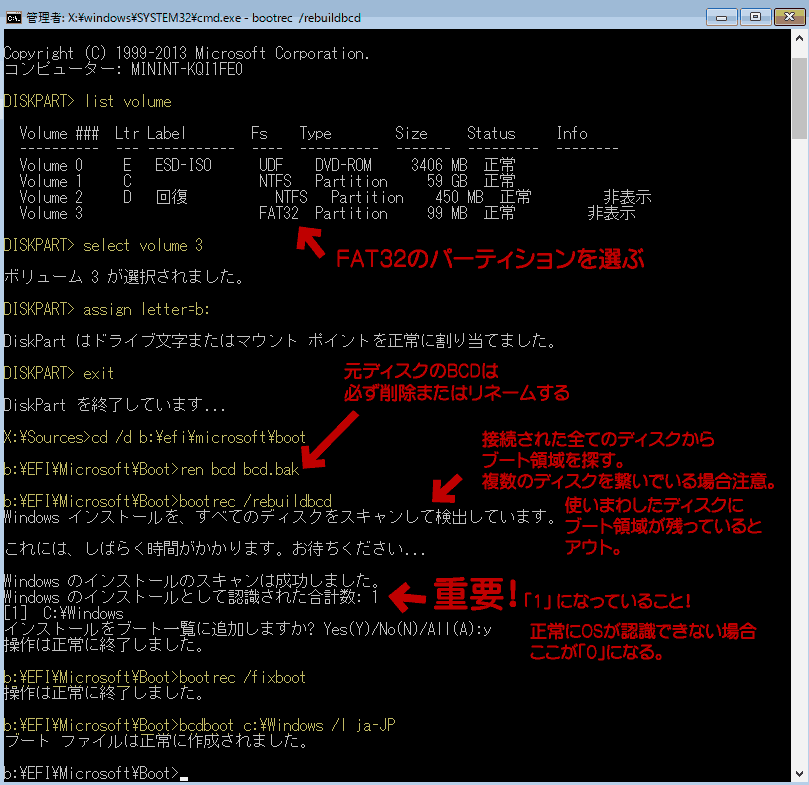This screenshot has width=809, height=785.
Task: Click the 'bootrec /fixboot' command
Action: coord(242,678)
